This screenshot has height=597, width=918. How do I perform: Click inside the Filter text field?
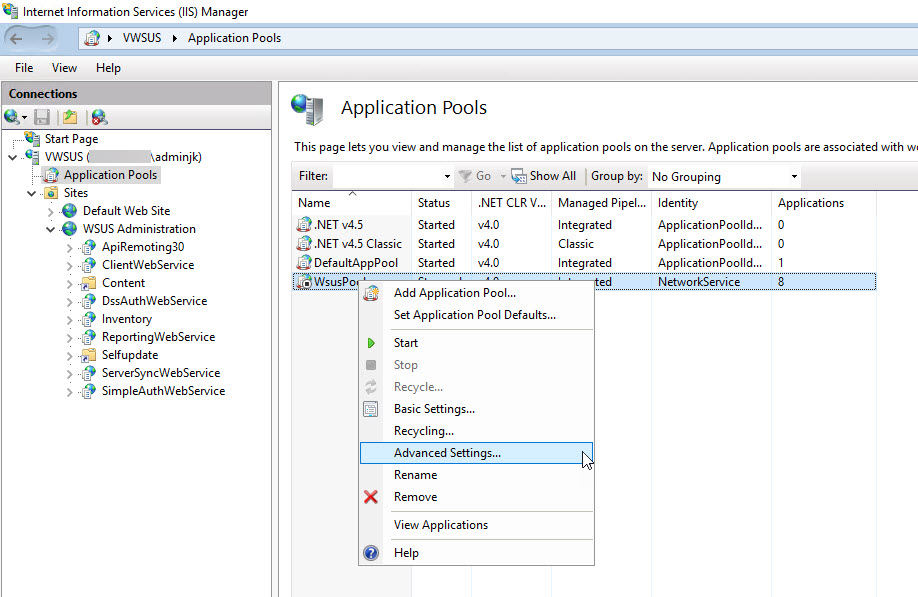(x=387, y=176)
